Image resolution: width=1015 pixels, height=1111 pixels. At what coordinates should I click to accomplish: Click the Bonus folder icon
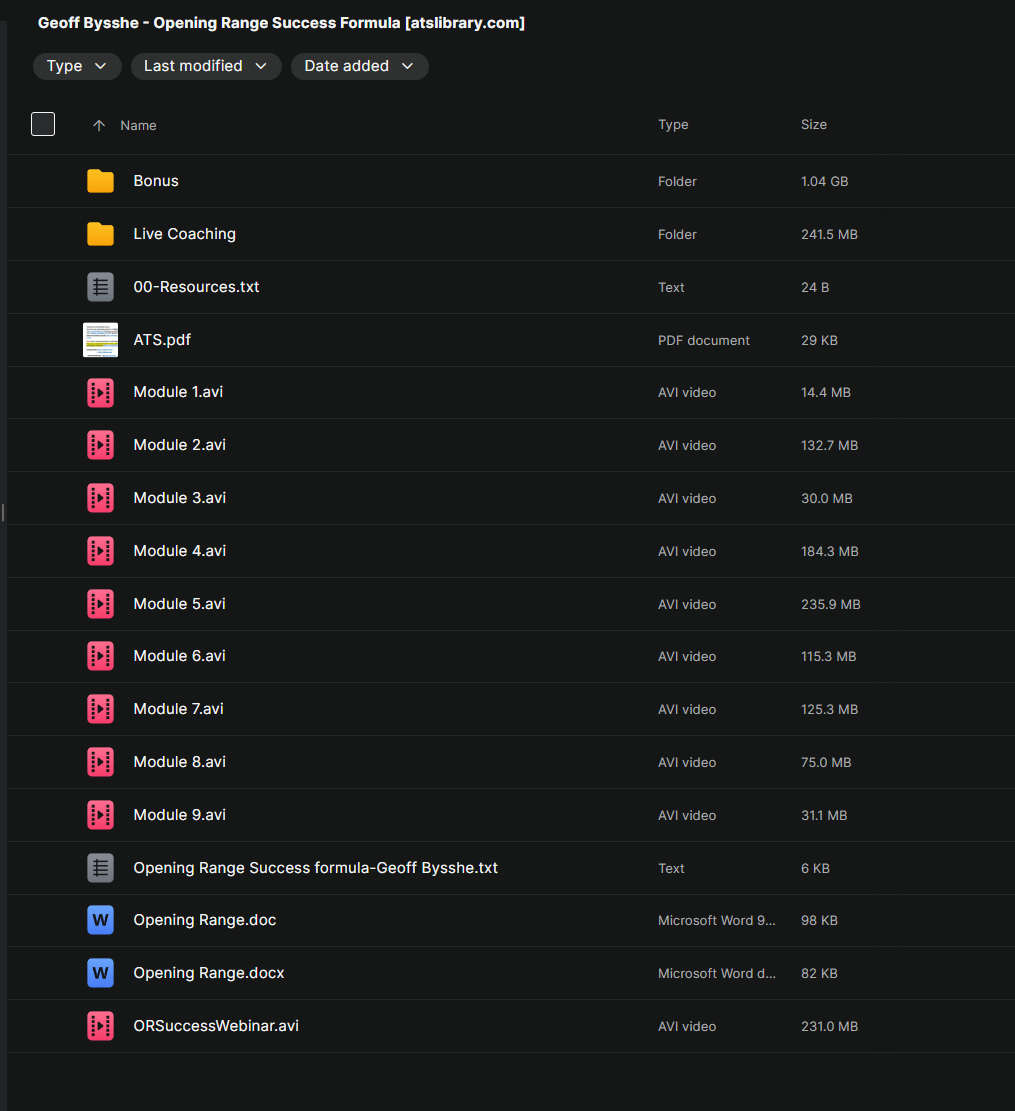pyautogui.click(x=100, y=181)
